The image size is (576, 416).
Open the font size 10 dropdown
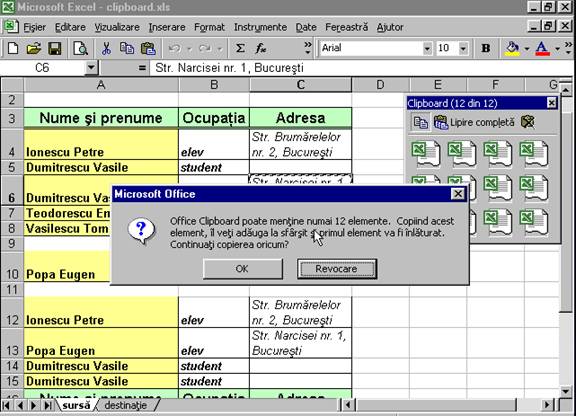click(x=463, y=48)
